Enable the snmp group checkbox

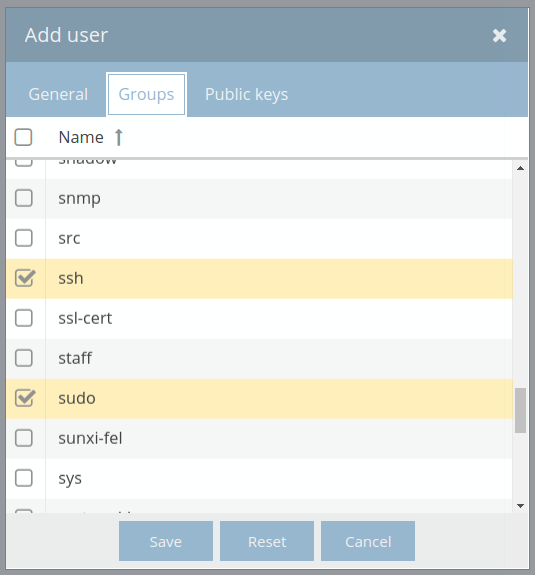pyautogui.click(x=24, y=198)
